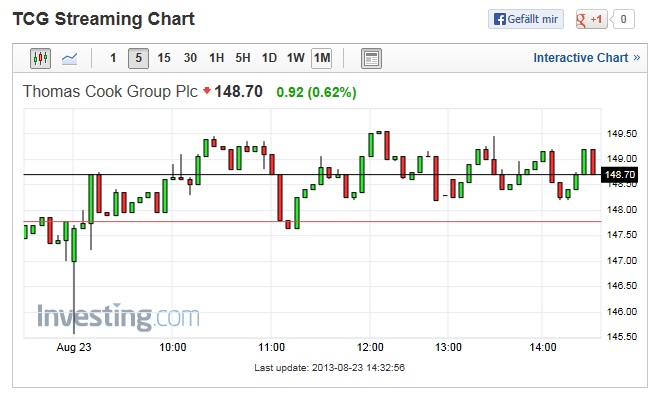Switch to the line/area chart type icon
Image resolution: width=656 pixels, height=395 pixels.
pos(69,58)
